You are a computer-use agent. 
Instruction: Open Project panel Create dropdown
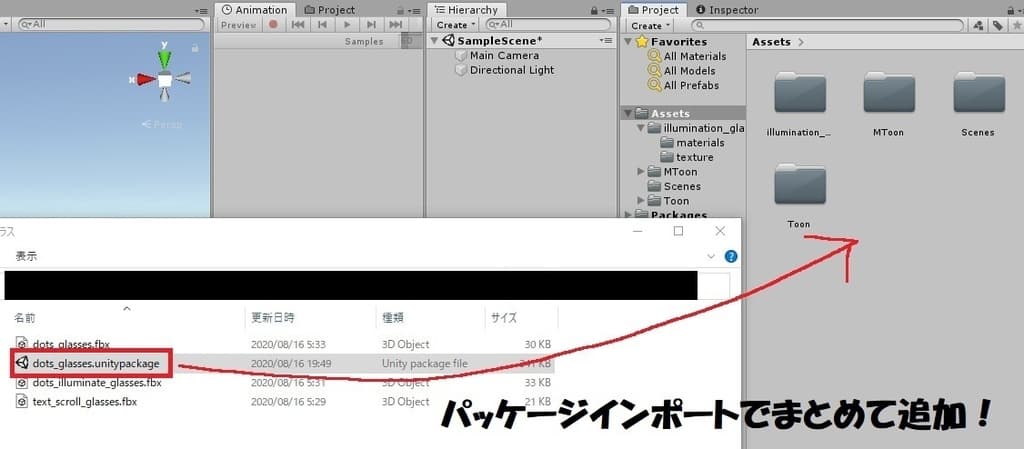650,25
